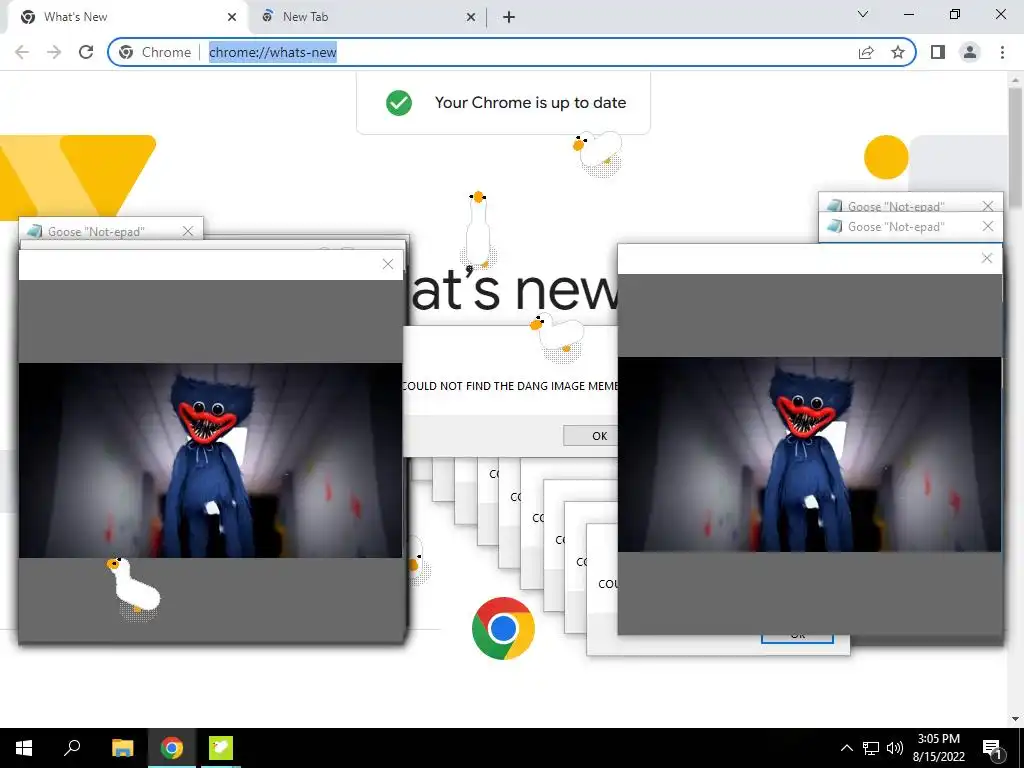This screenshot has height=768, width=1024.
Task: Open File Explorer from the taskbar
Action: point(122,748)
